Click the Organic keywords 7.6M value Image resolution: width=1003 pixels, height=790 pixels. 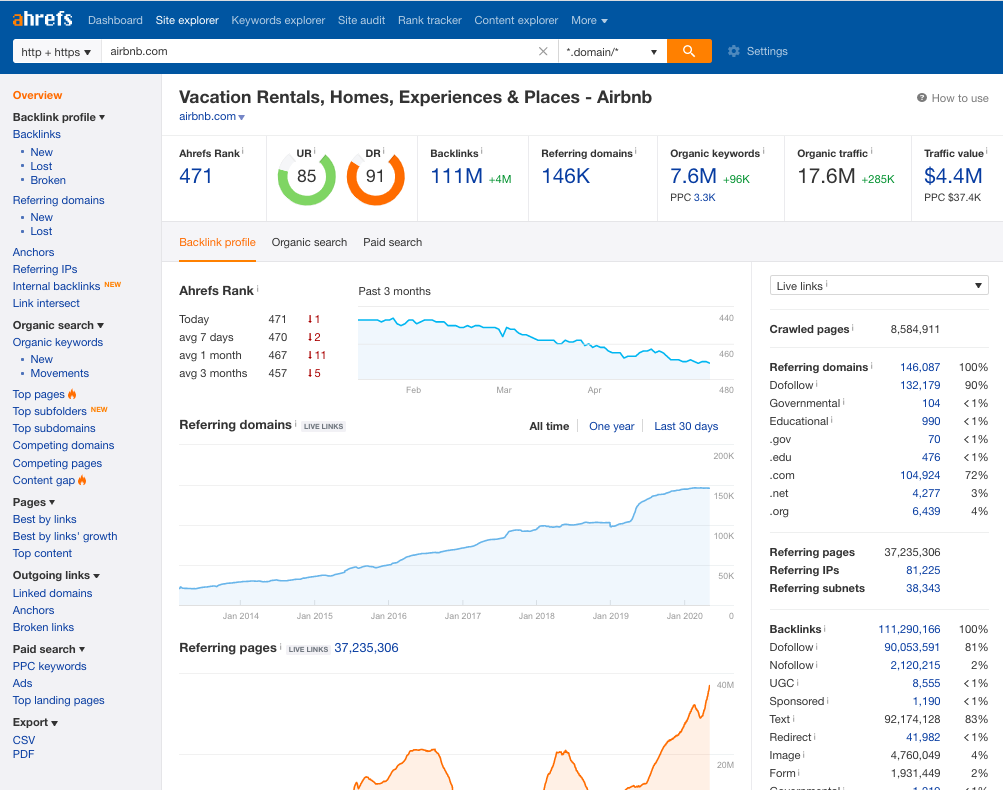point(693,176)
